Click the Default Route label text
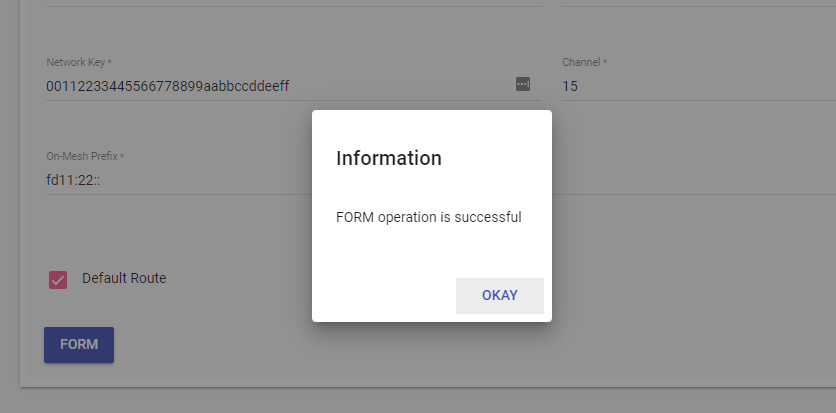This screenshot has height=413, width=836. click(x=124, y=278)
